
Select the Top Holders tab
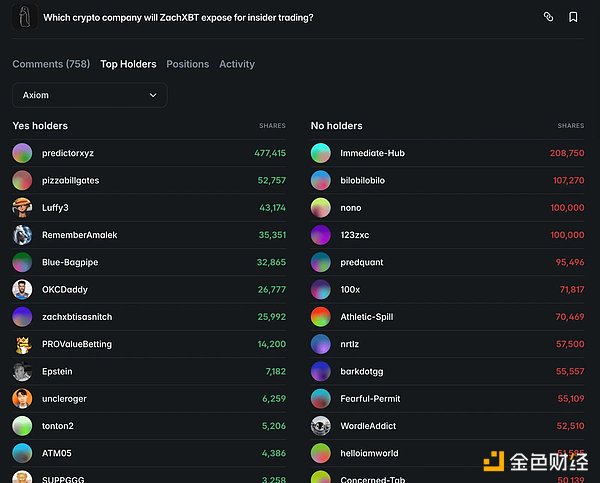tap(128, 64)
